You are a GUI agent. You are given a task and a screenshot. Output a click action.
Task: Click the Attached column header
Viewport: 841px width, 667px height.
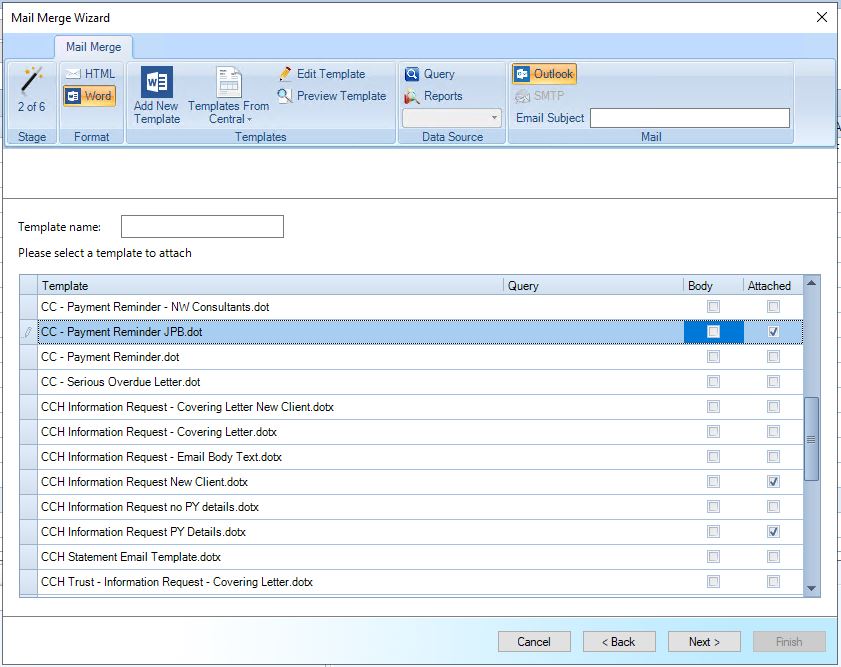[773, 285]
